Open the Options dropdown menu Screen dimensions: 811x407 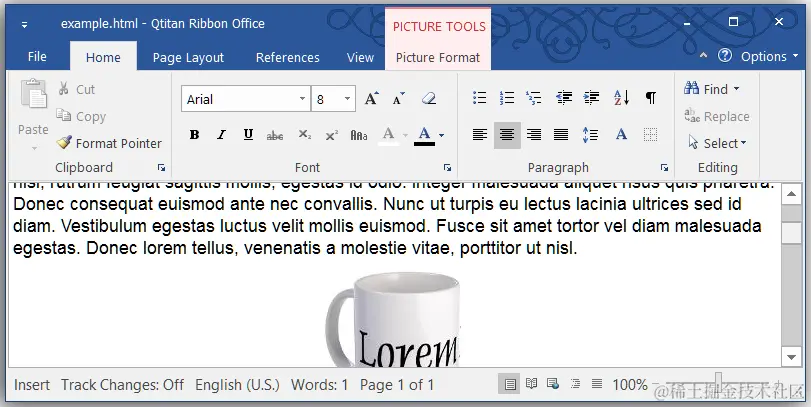pyautogui.click(x=770, y=56)
